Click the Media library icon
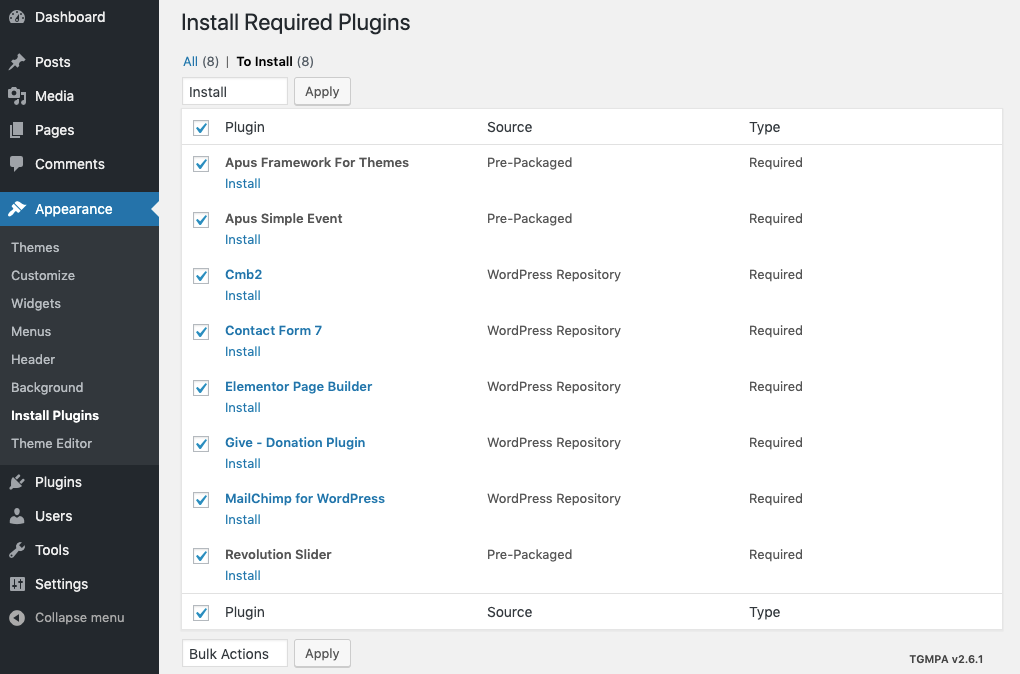This screenshot has height=674, width=1020. coord(18,96)
